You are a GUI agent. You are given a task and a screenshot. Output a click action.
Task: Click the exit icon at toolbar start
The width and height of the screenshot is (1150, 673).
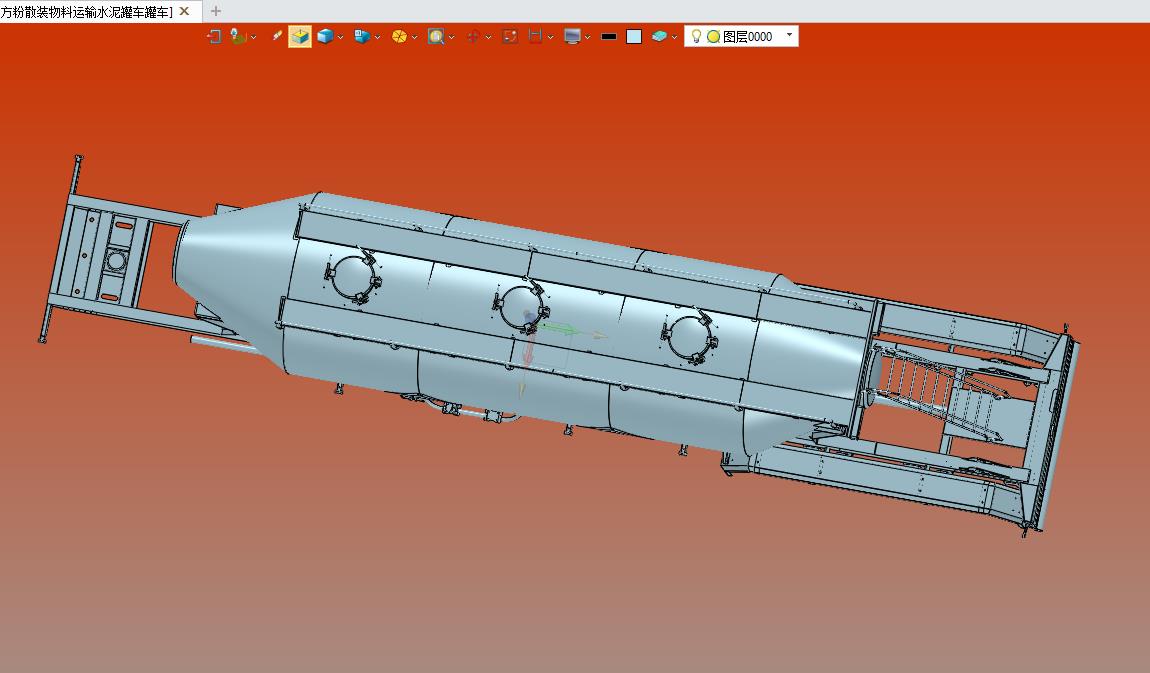tap(214, 36)
